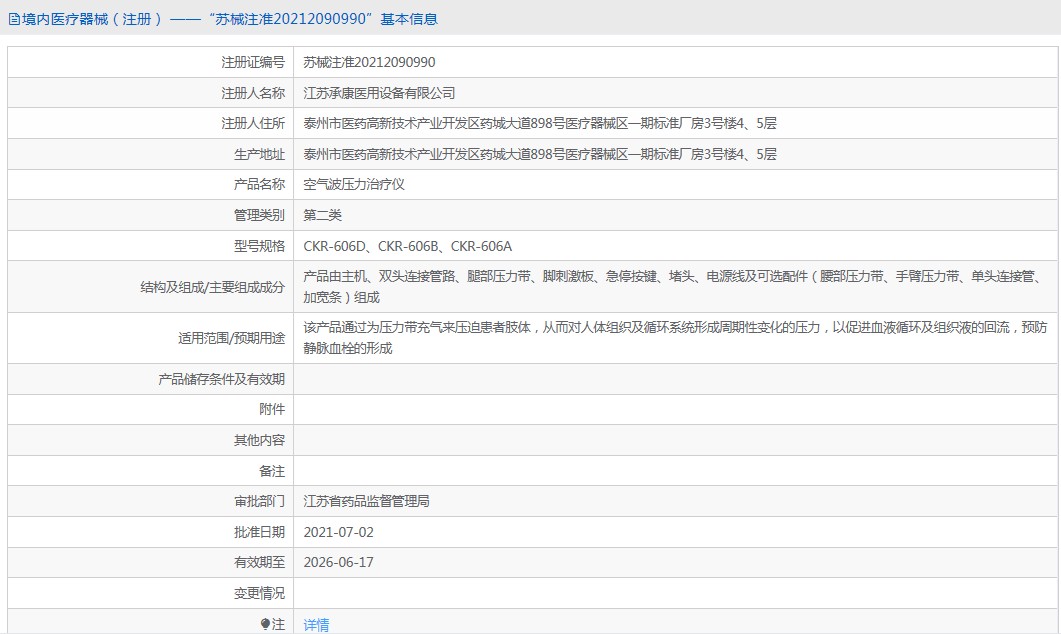
Task: Click the 产品名称 label
Action: (260, 184)
